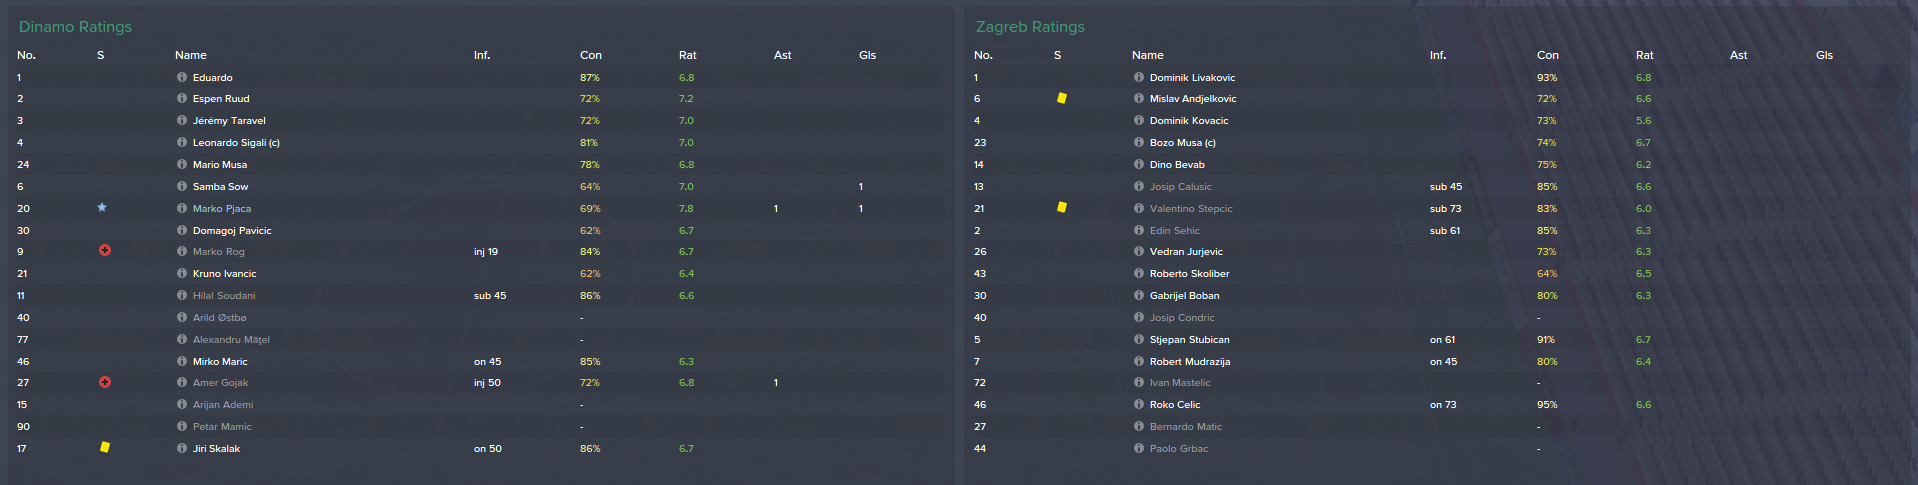Open Stjepan Stubican player profile
The width and height of the screenshot is (1918, 485).
coord(1189,340)
